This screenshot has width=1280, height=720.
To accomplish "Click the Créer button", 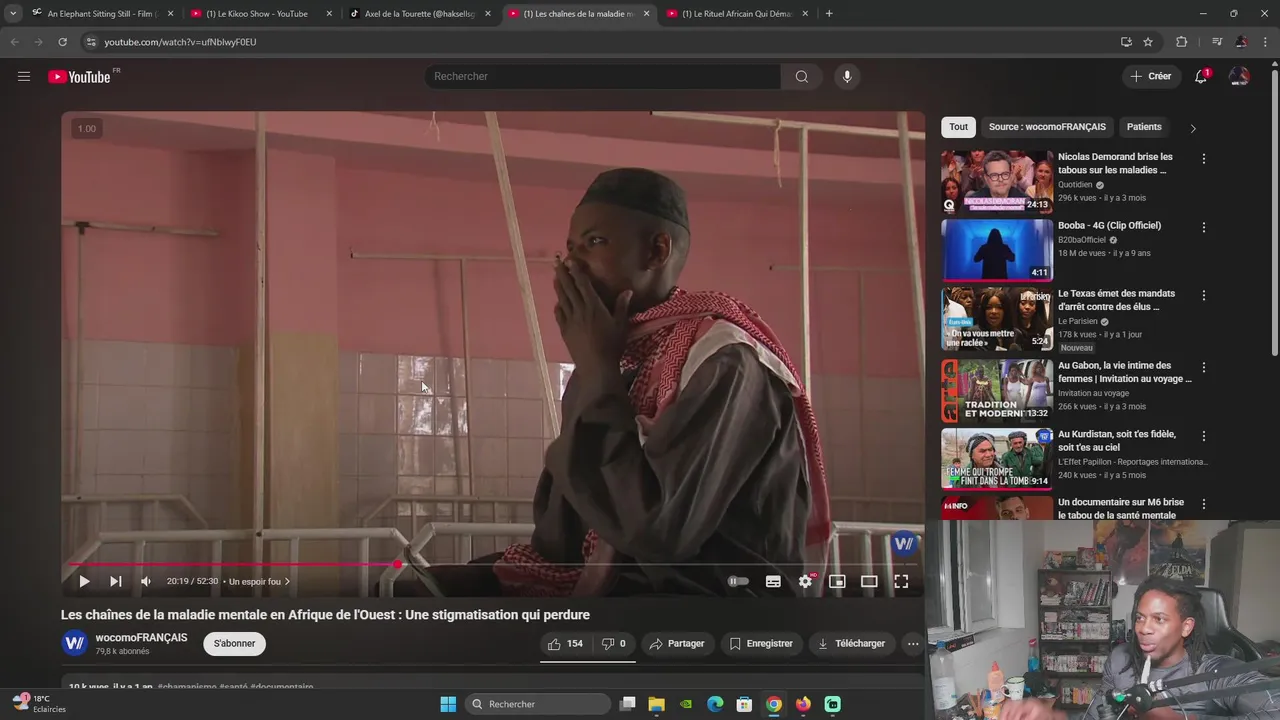I will pos(1151,76).
